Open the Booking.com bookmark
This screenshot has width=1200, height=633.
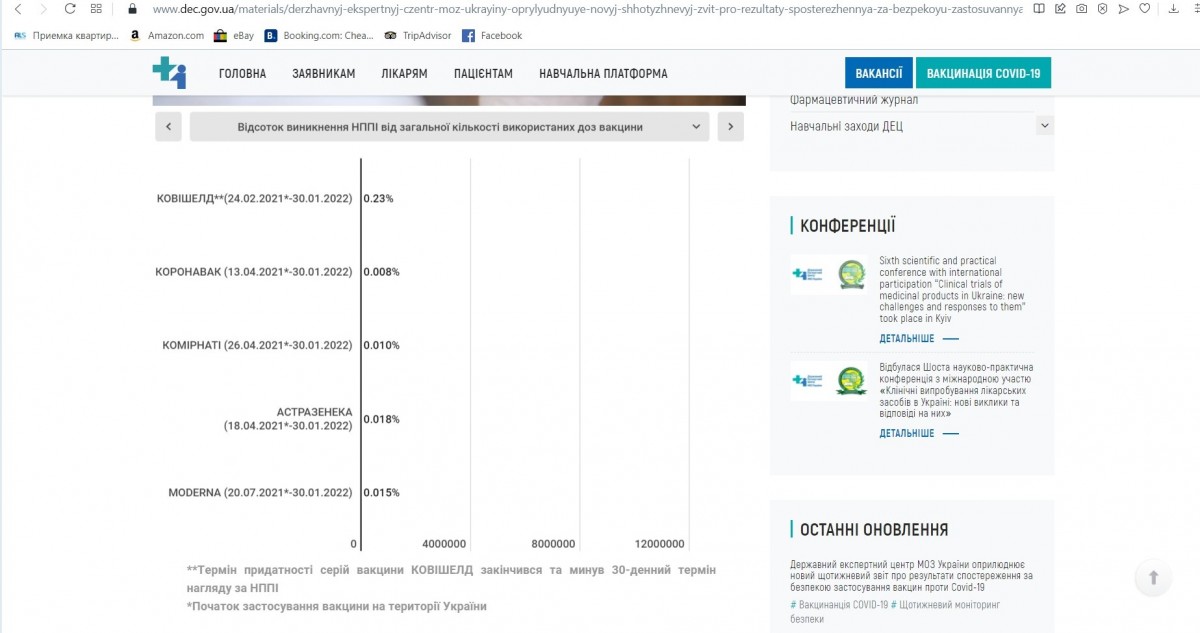319,36
